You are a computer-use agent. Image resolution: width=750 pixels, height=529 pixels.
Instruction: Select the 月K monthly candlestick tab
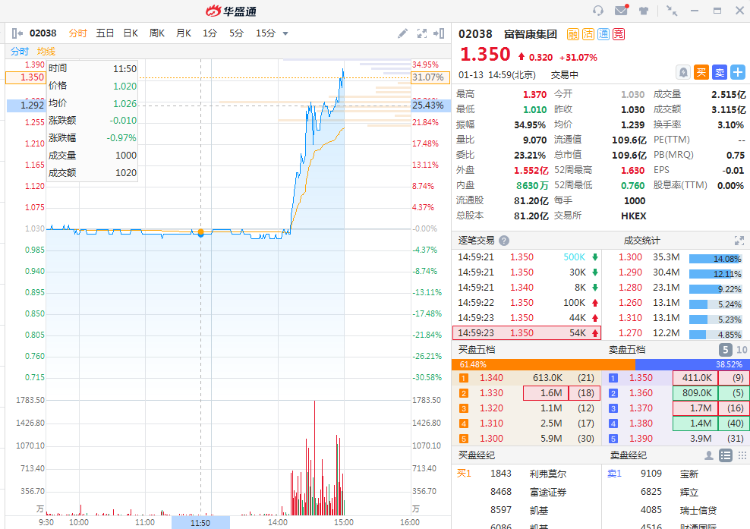(x=183, y=33)
